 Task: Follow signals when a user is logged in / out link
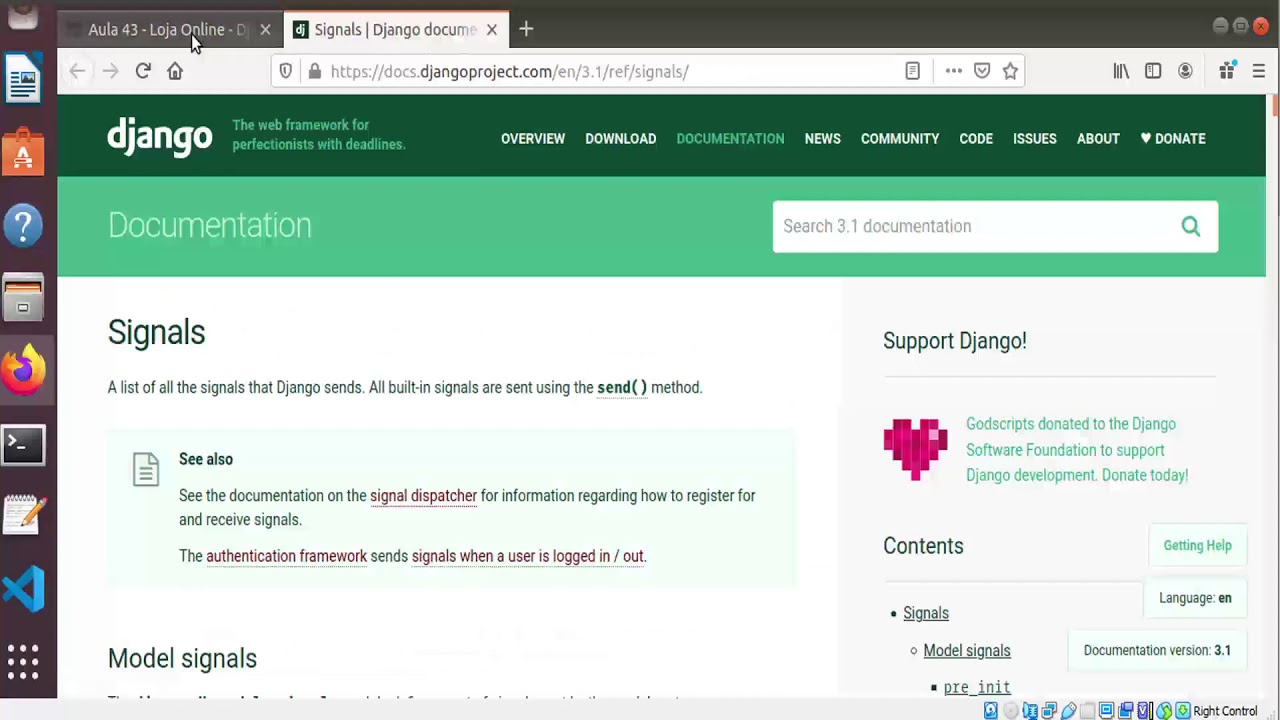click(x=527, y=556)
